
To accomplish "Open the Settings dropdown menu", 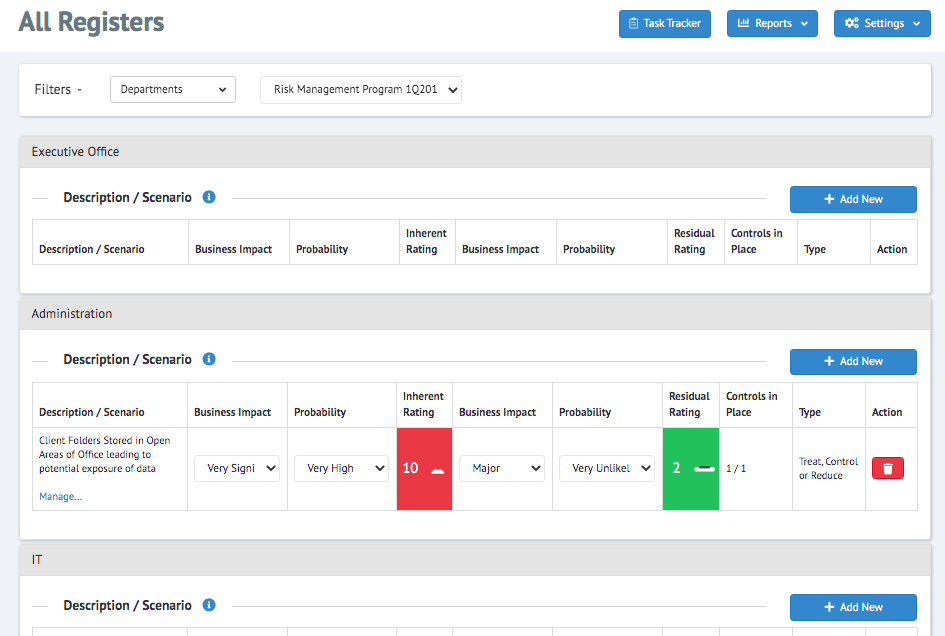I will click(x=882, y=24).
